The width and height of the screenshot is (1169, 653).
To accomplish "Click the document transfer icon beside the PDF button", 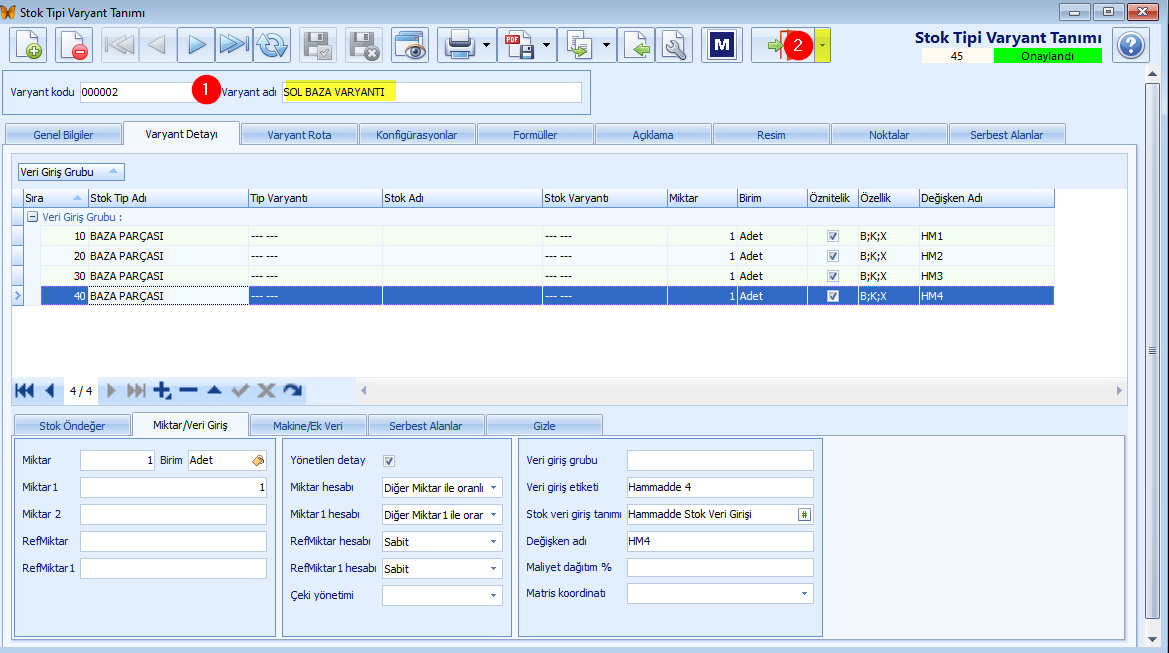I will 579,45.
